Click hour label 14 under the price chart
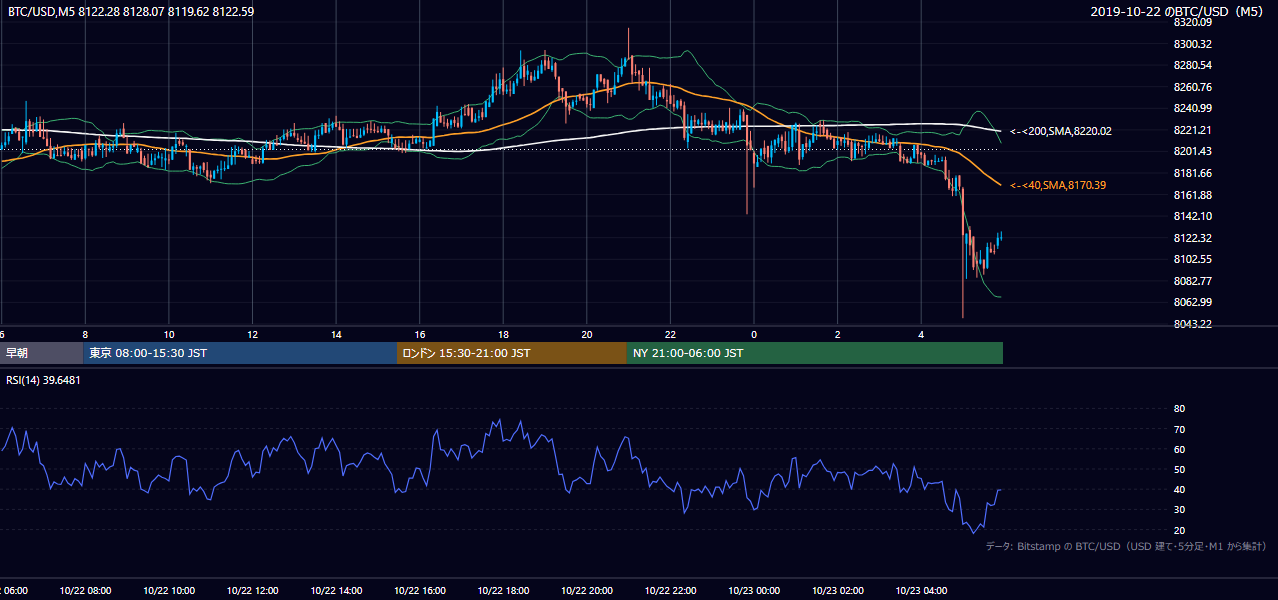This screenshot has height=600, width=1278. [336, 334]
